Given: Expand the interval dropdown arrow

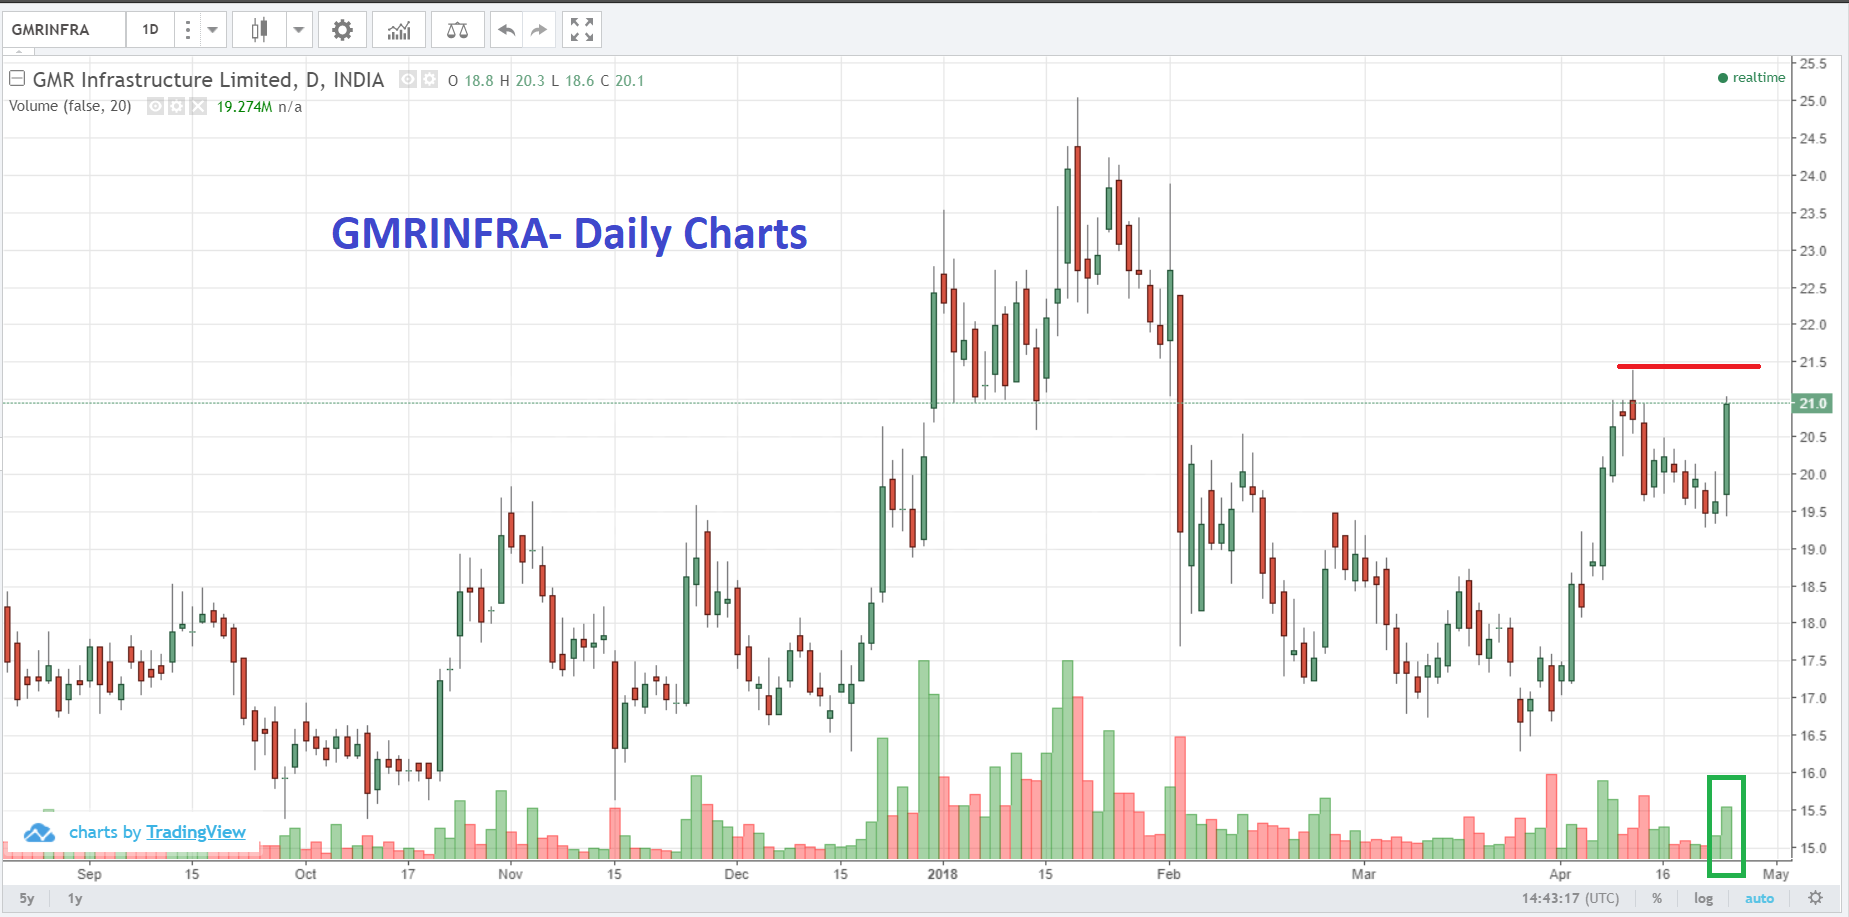Looking at the screenshot, I should [x=212, y=30].
